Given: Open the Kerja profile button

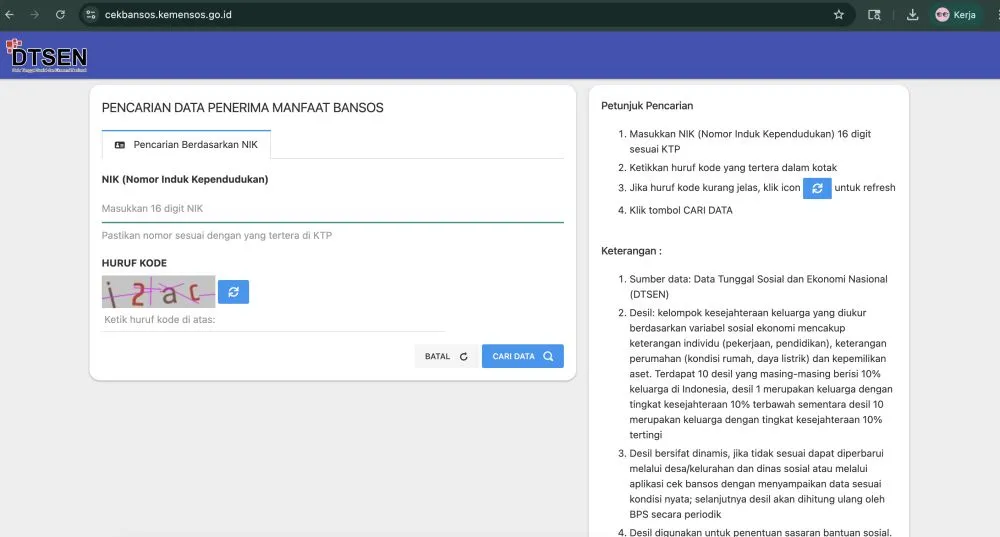Looking at the screenshot, I should [x=955, y=15].
